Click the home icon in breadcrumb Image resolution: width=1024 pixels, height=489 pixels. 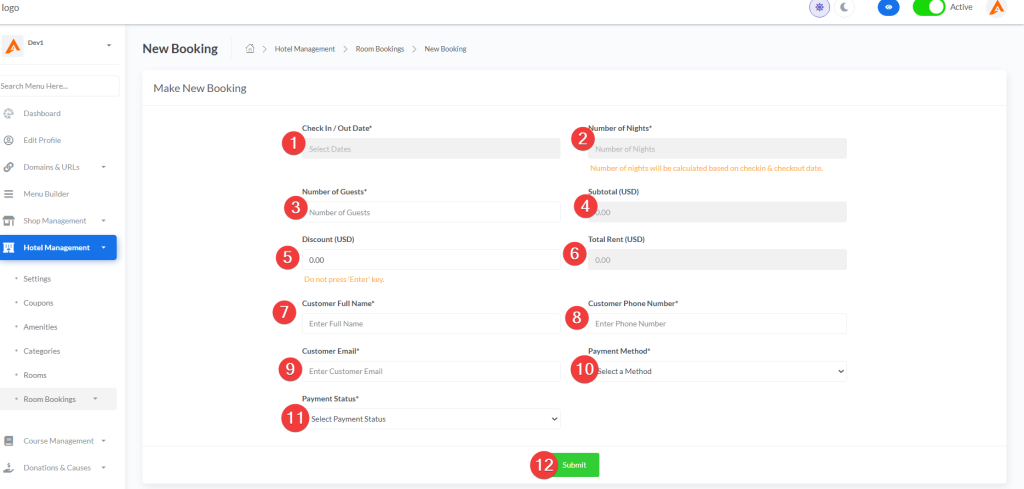(250, 49)
